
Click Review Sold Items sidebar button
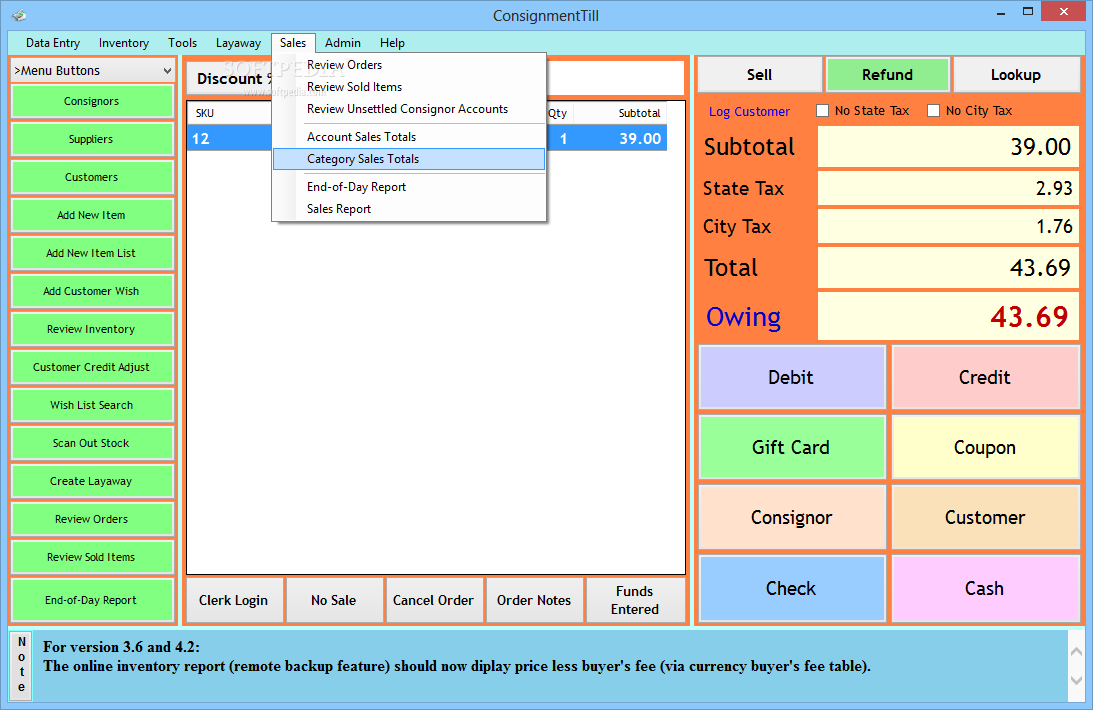[x=92, y=557]
